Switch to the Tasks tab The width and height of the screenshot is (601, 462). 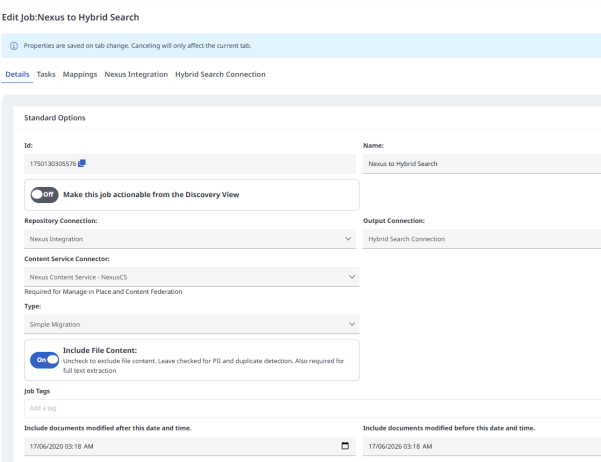tap(46, 74)
